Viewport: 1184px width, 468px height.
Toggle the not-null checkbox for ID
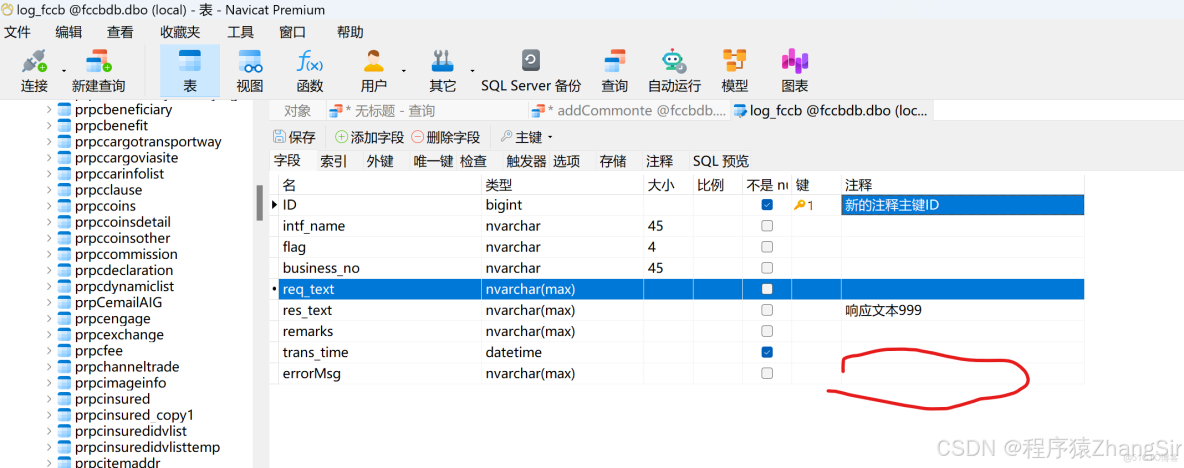767,205
